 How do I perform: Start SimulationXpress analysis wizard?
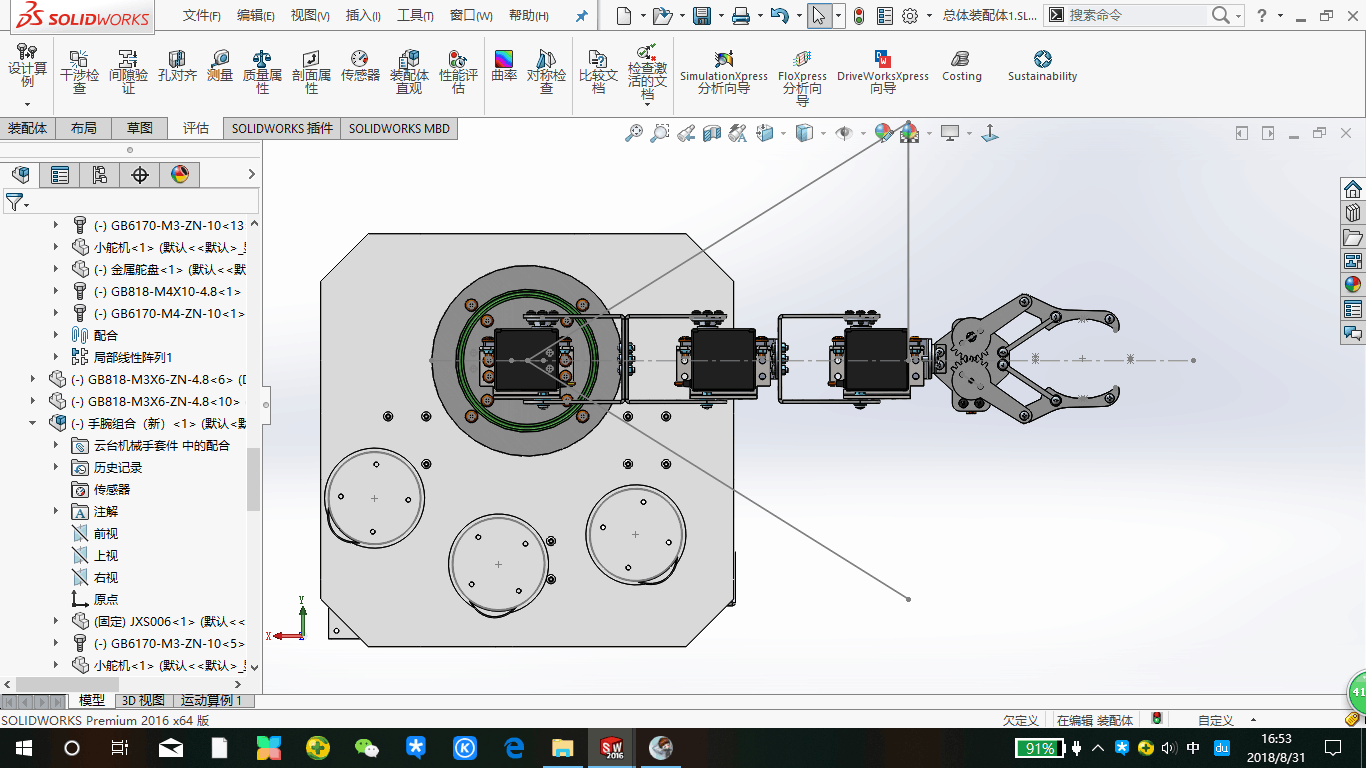pos(724,72)
